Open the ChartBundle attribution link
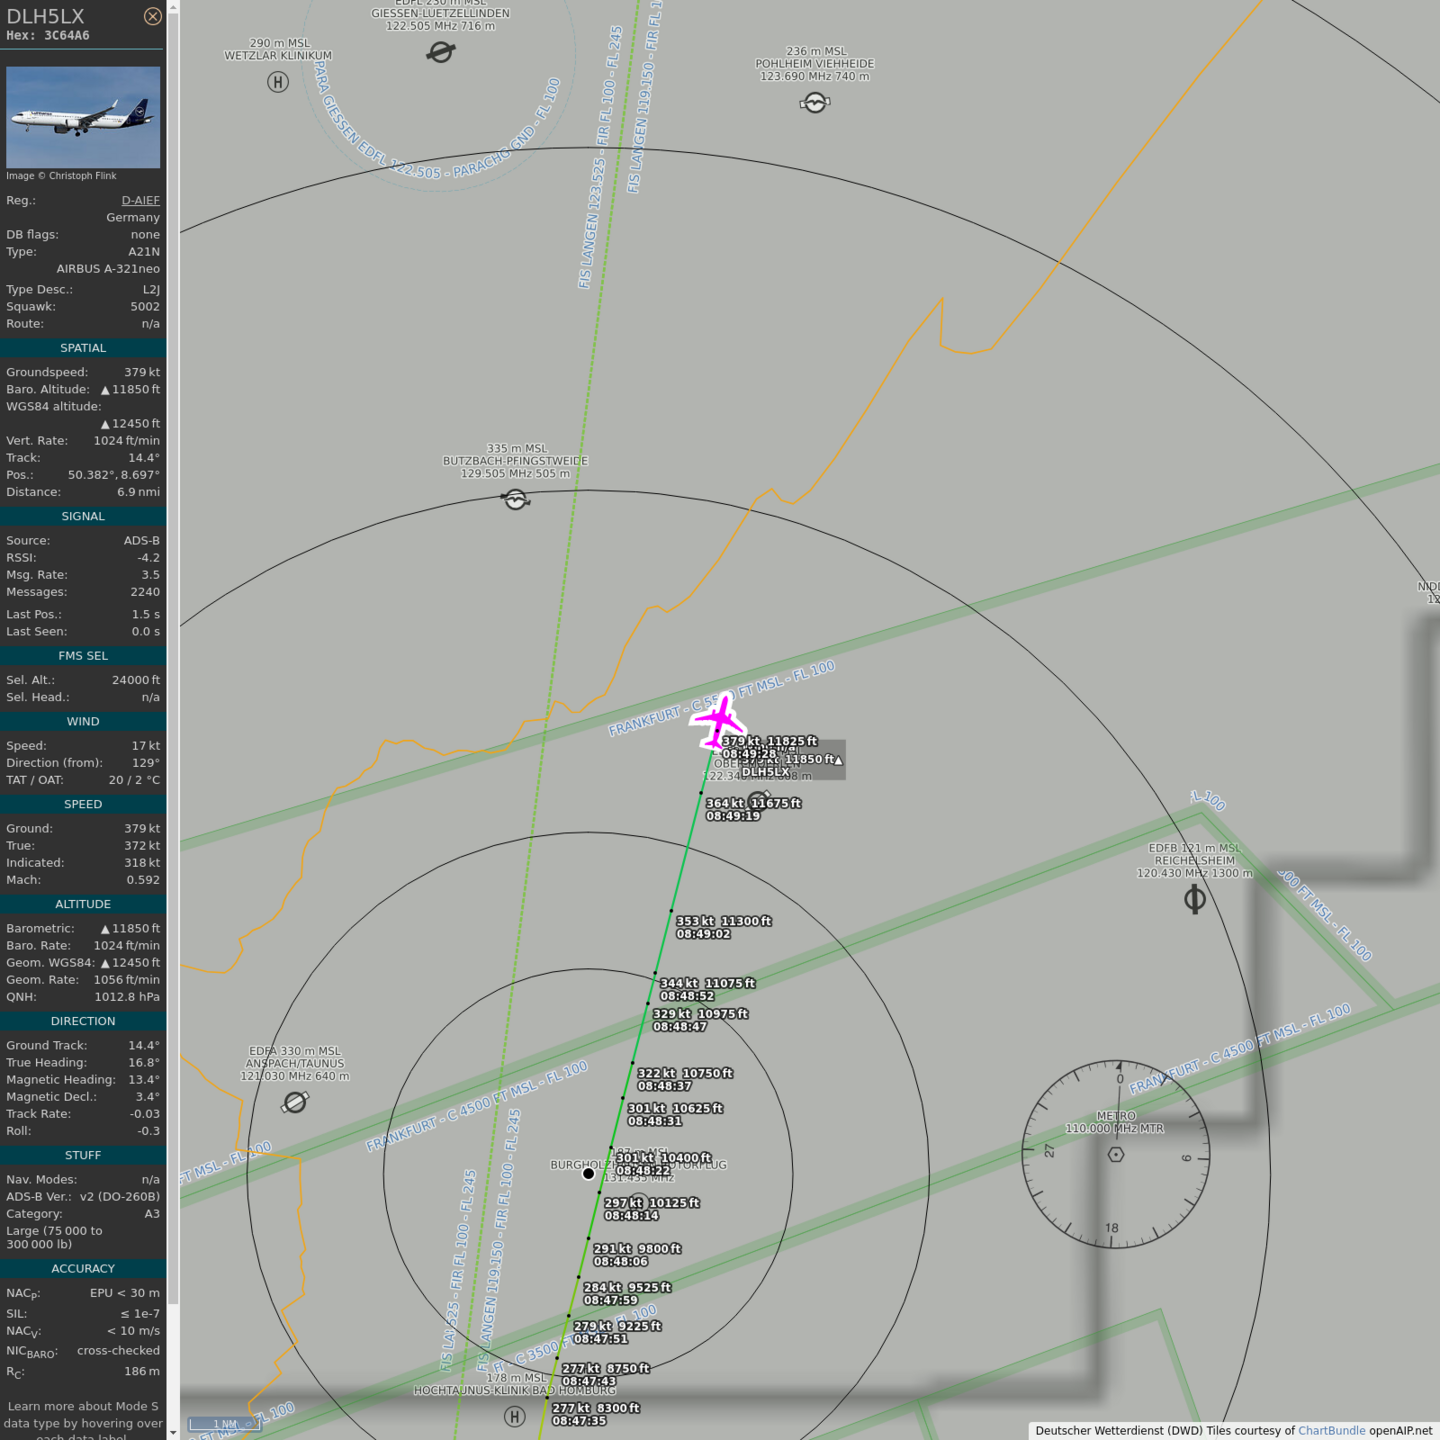1440x1440 pixels. click(x=1331, y=1430)
